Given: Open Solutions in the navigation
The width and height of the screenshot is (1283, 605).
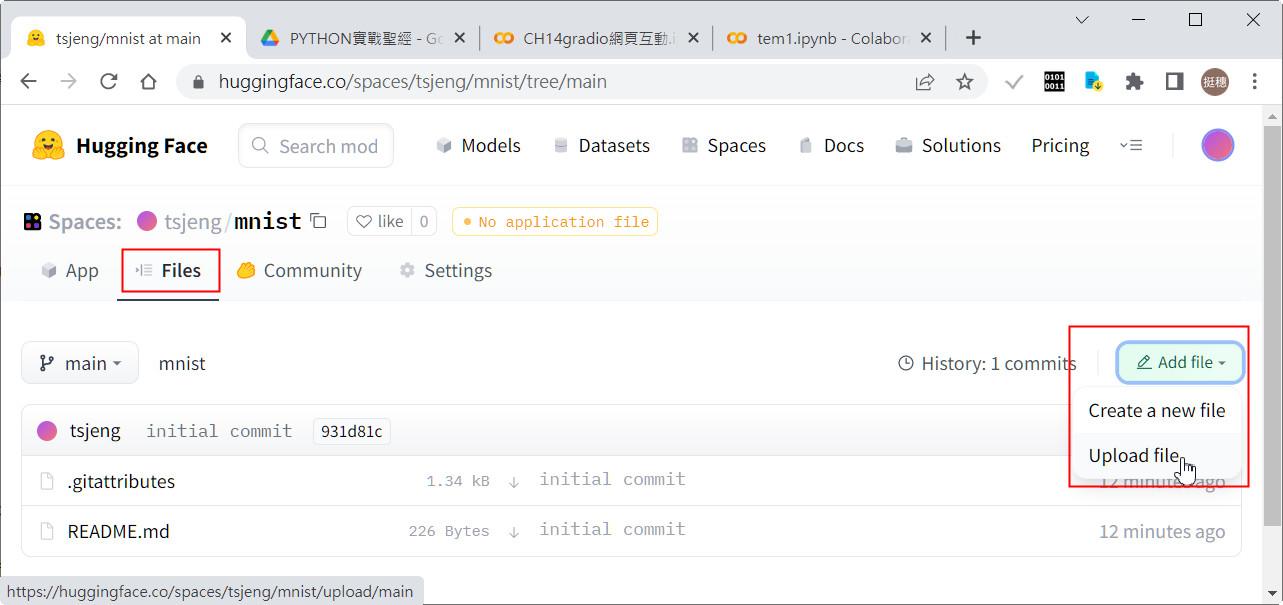Looking at the screenshot, I should coord(948,145).
